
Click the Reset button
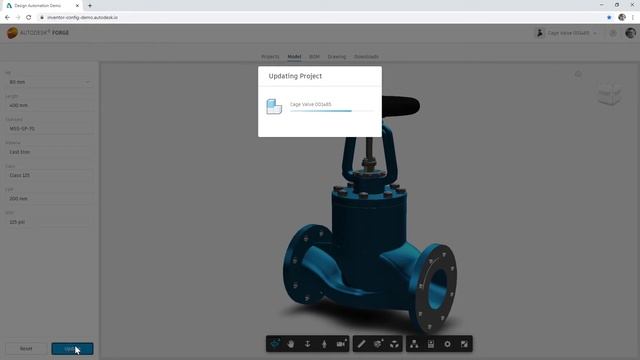pos(26,349)
